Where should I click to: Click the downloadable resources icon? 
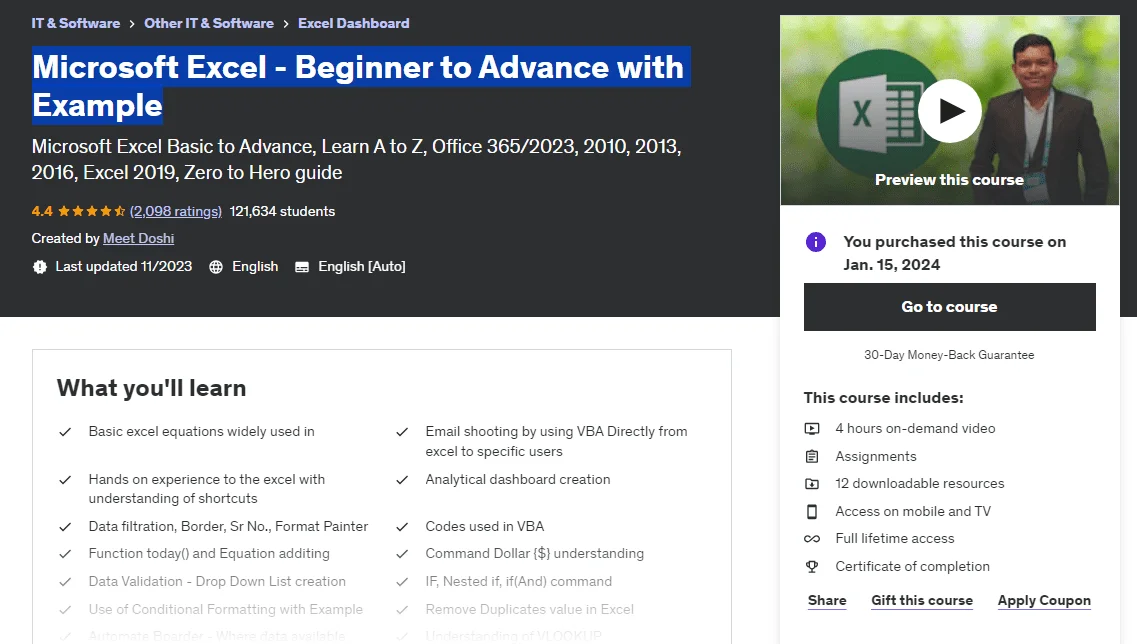812,484
